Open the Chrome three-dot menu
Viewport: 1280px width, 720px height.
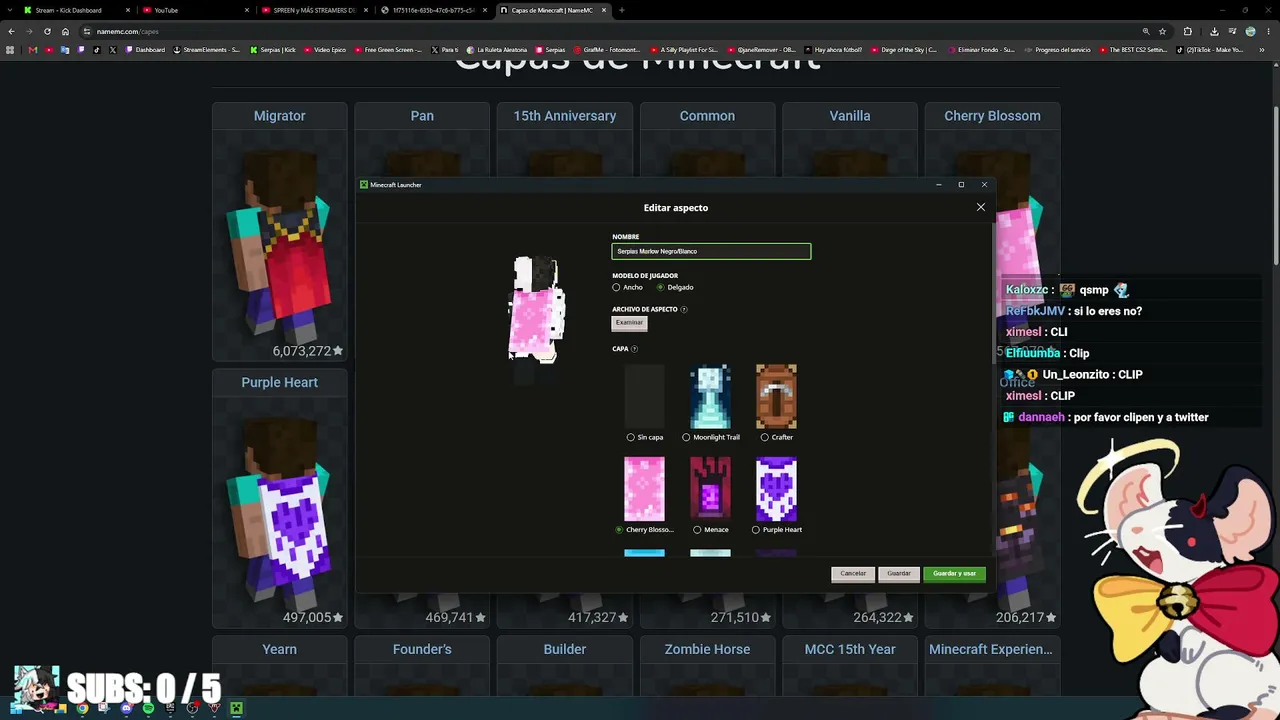[x=1268, y=31]
